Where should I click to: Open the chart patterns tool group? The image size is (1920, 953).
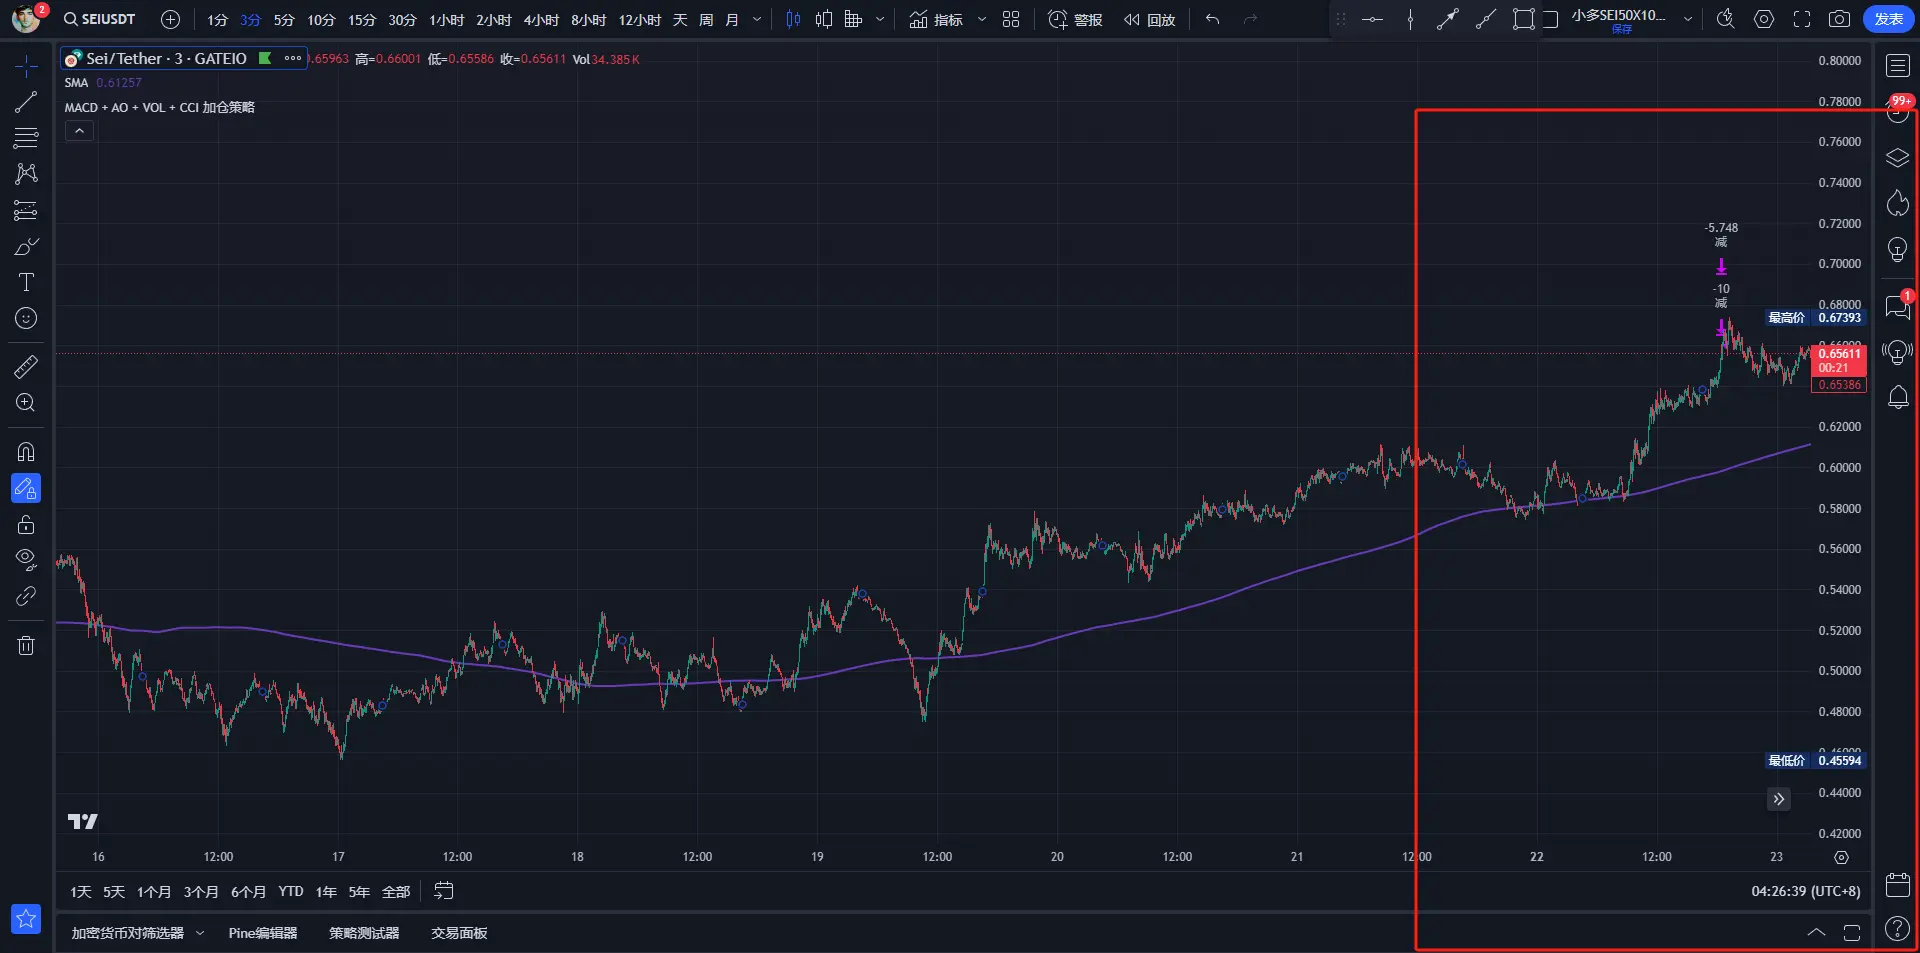(26, 174)
